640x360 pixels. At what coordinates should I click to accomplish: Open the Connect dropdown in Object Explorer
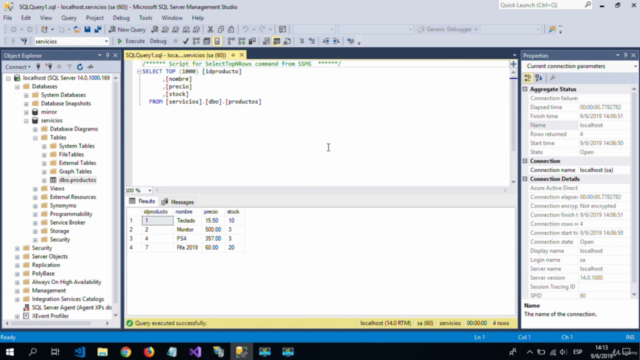click(x=18, y=67)
